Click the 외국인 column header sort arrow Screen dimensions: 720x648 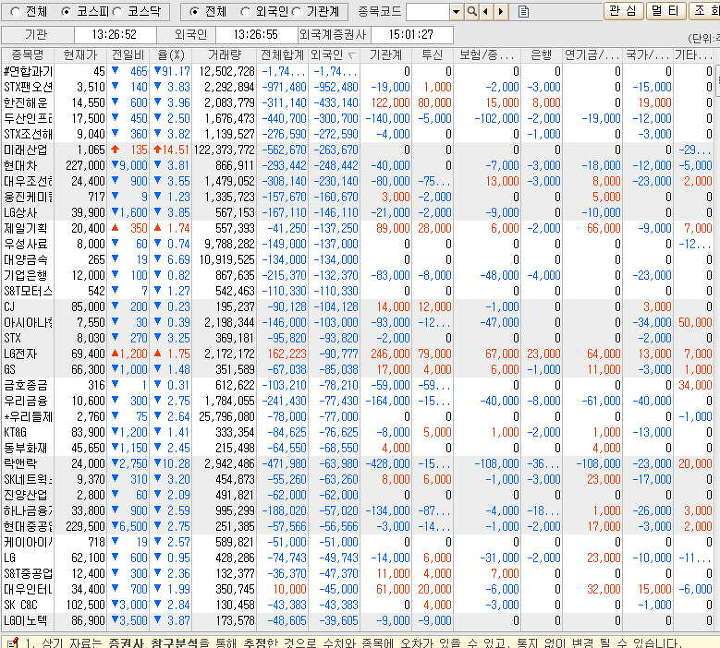pyautogui.click(x=352, y=56)
